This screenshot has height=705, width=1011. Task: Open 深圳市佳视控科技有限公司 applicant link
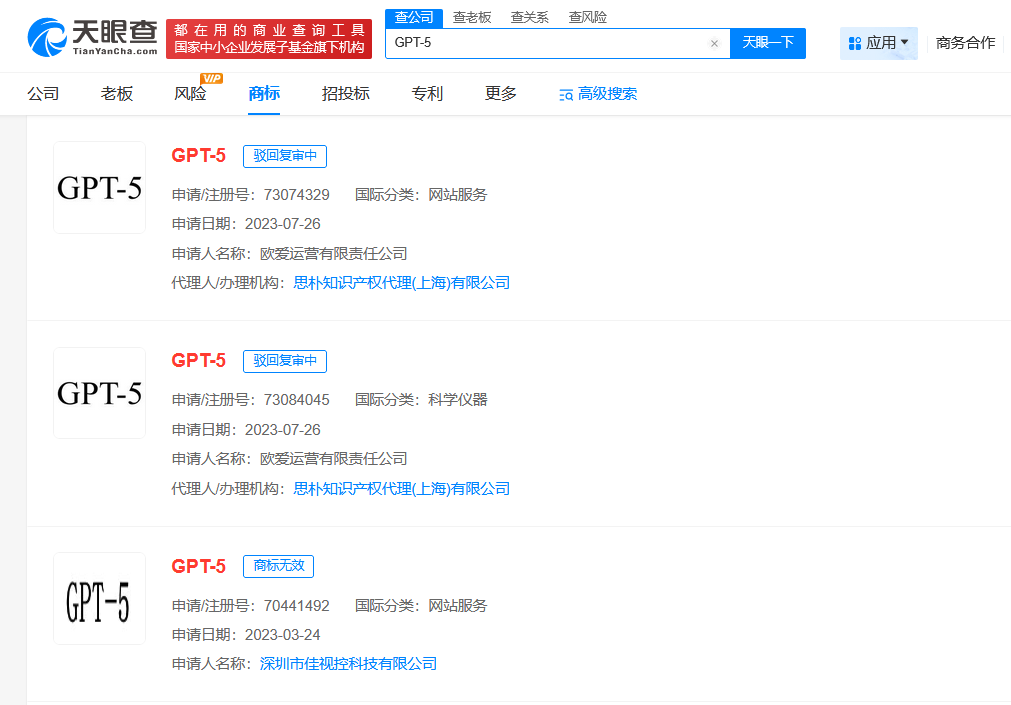tap(346, 663)
